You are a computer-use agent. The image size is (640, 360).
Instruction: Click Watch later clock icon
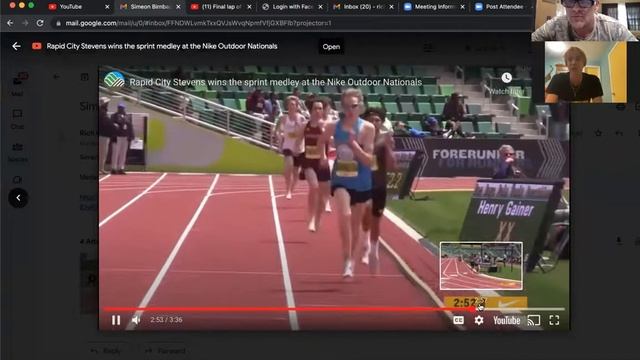pyautogui.click(x=507, y=78)
